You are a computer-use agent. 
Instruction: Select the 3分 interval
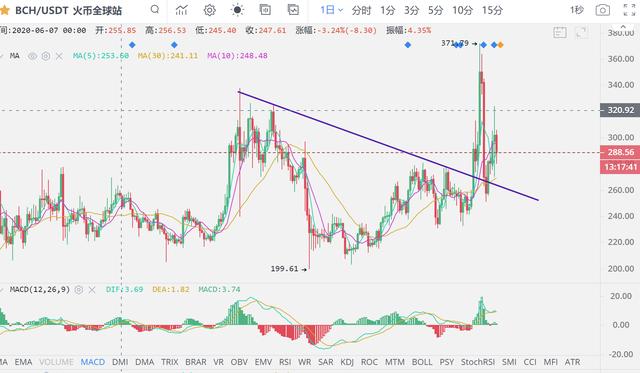pos(411,10)
